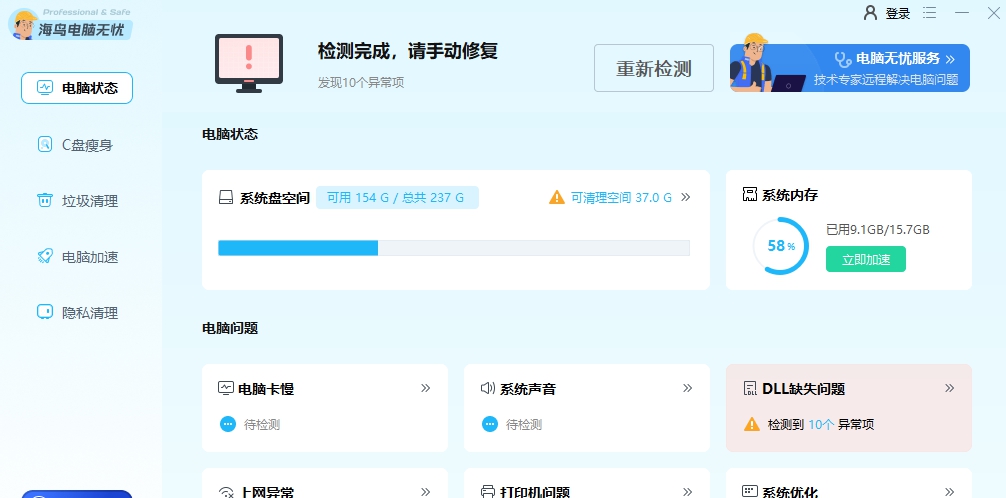The height and width of the screenshot is (498, 1006).
Task: Switch to C盘瘦身 in the sidebar
Action: tap(77, 145)
